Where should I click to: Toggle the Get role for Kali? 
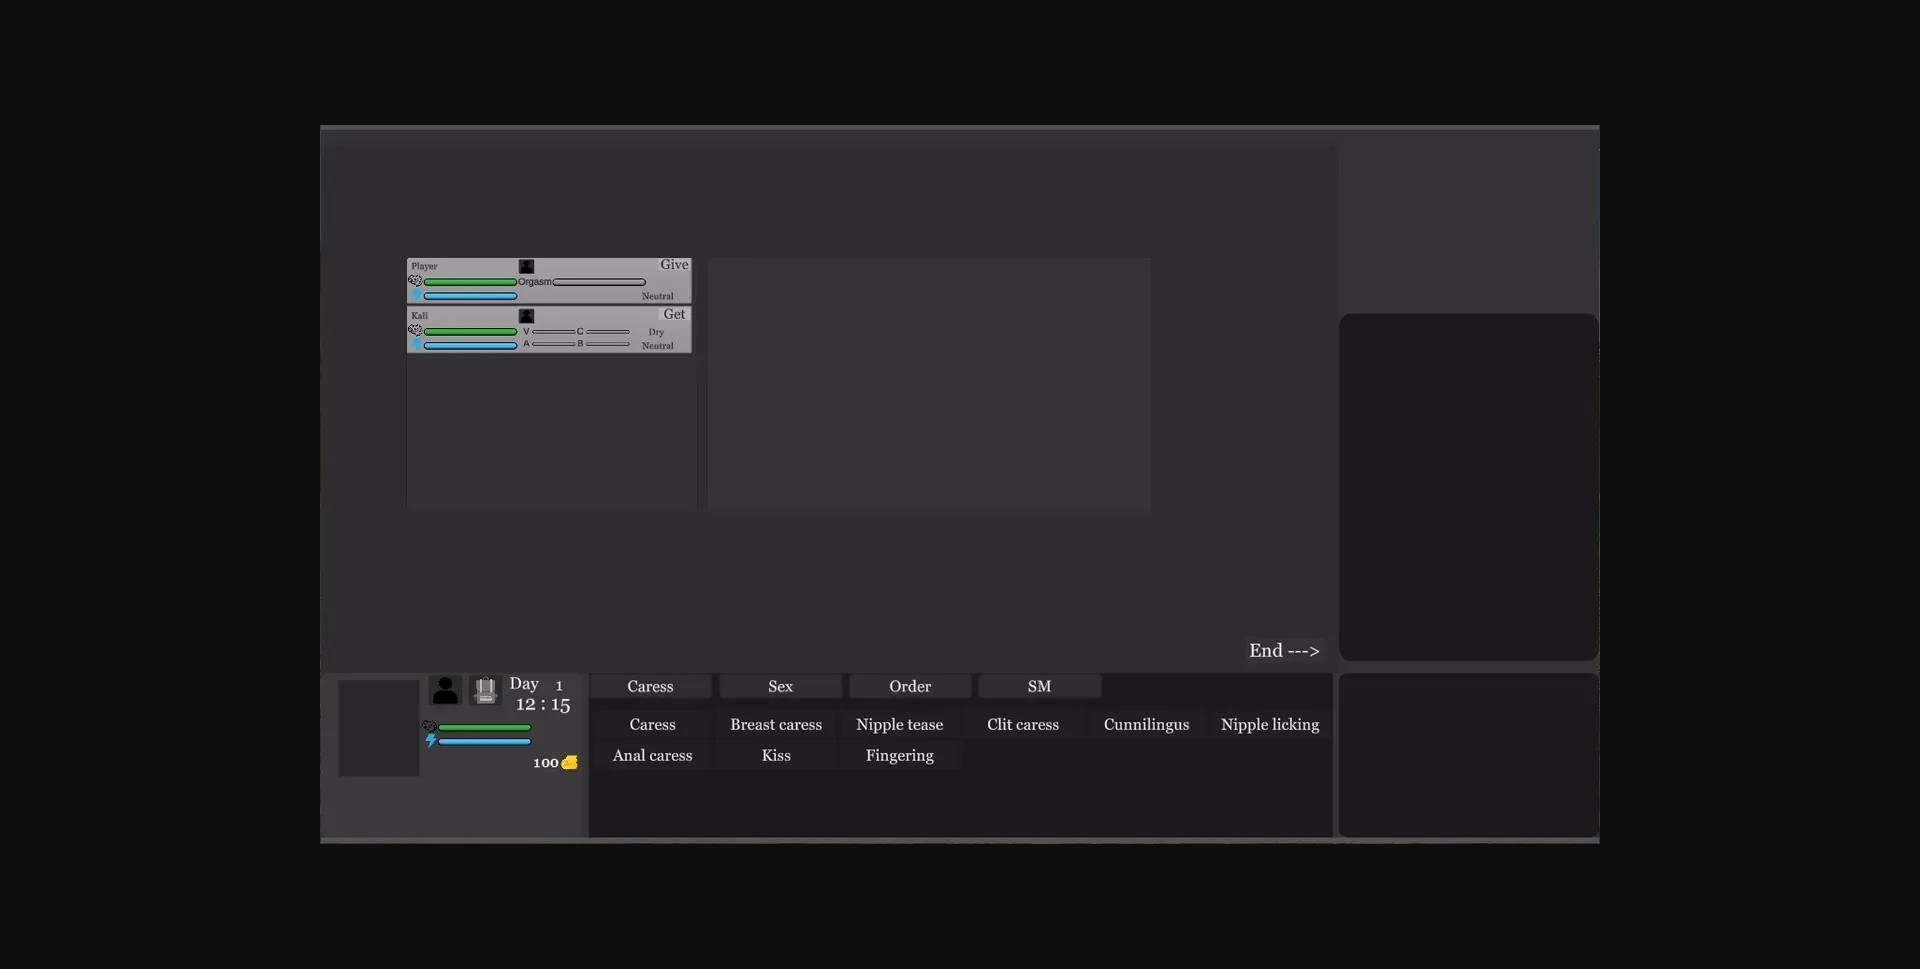(674, 314)
